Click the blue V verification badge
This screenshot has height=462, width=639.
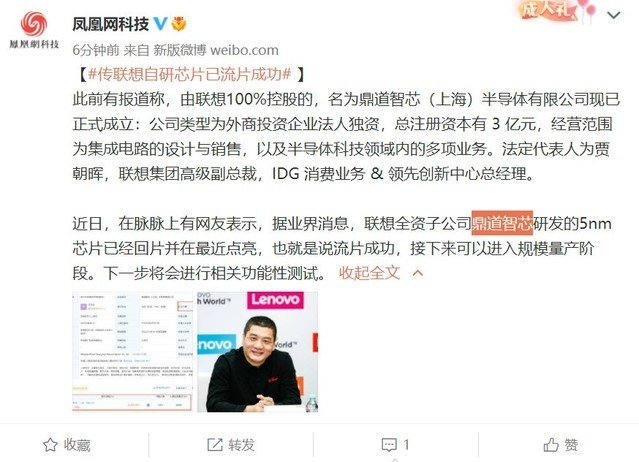pos(160,24)
